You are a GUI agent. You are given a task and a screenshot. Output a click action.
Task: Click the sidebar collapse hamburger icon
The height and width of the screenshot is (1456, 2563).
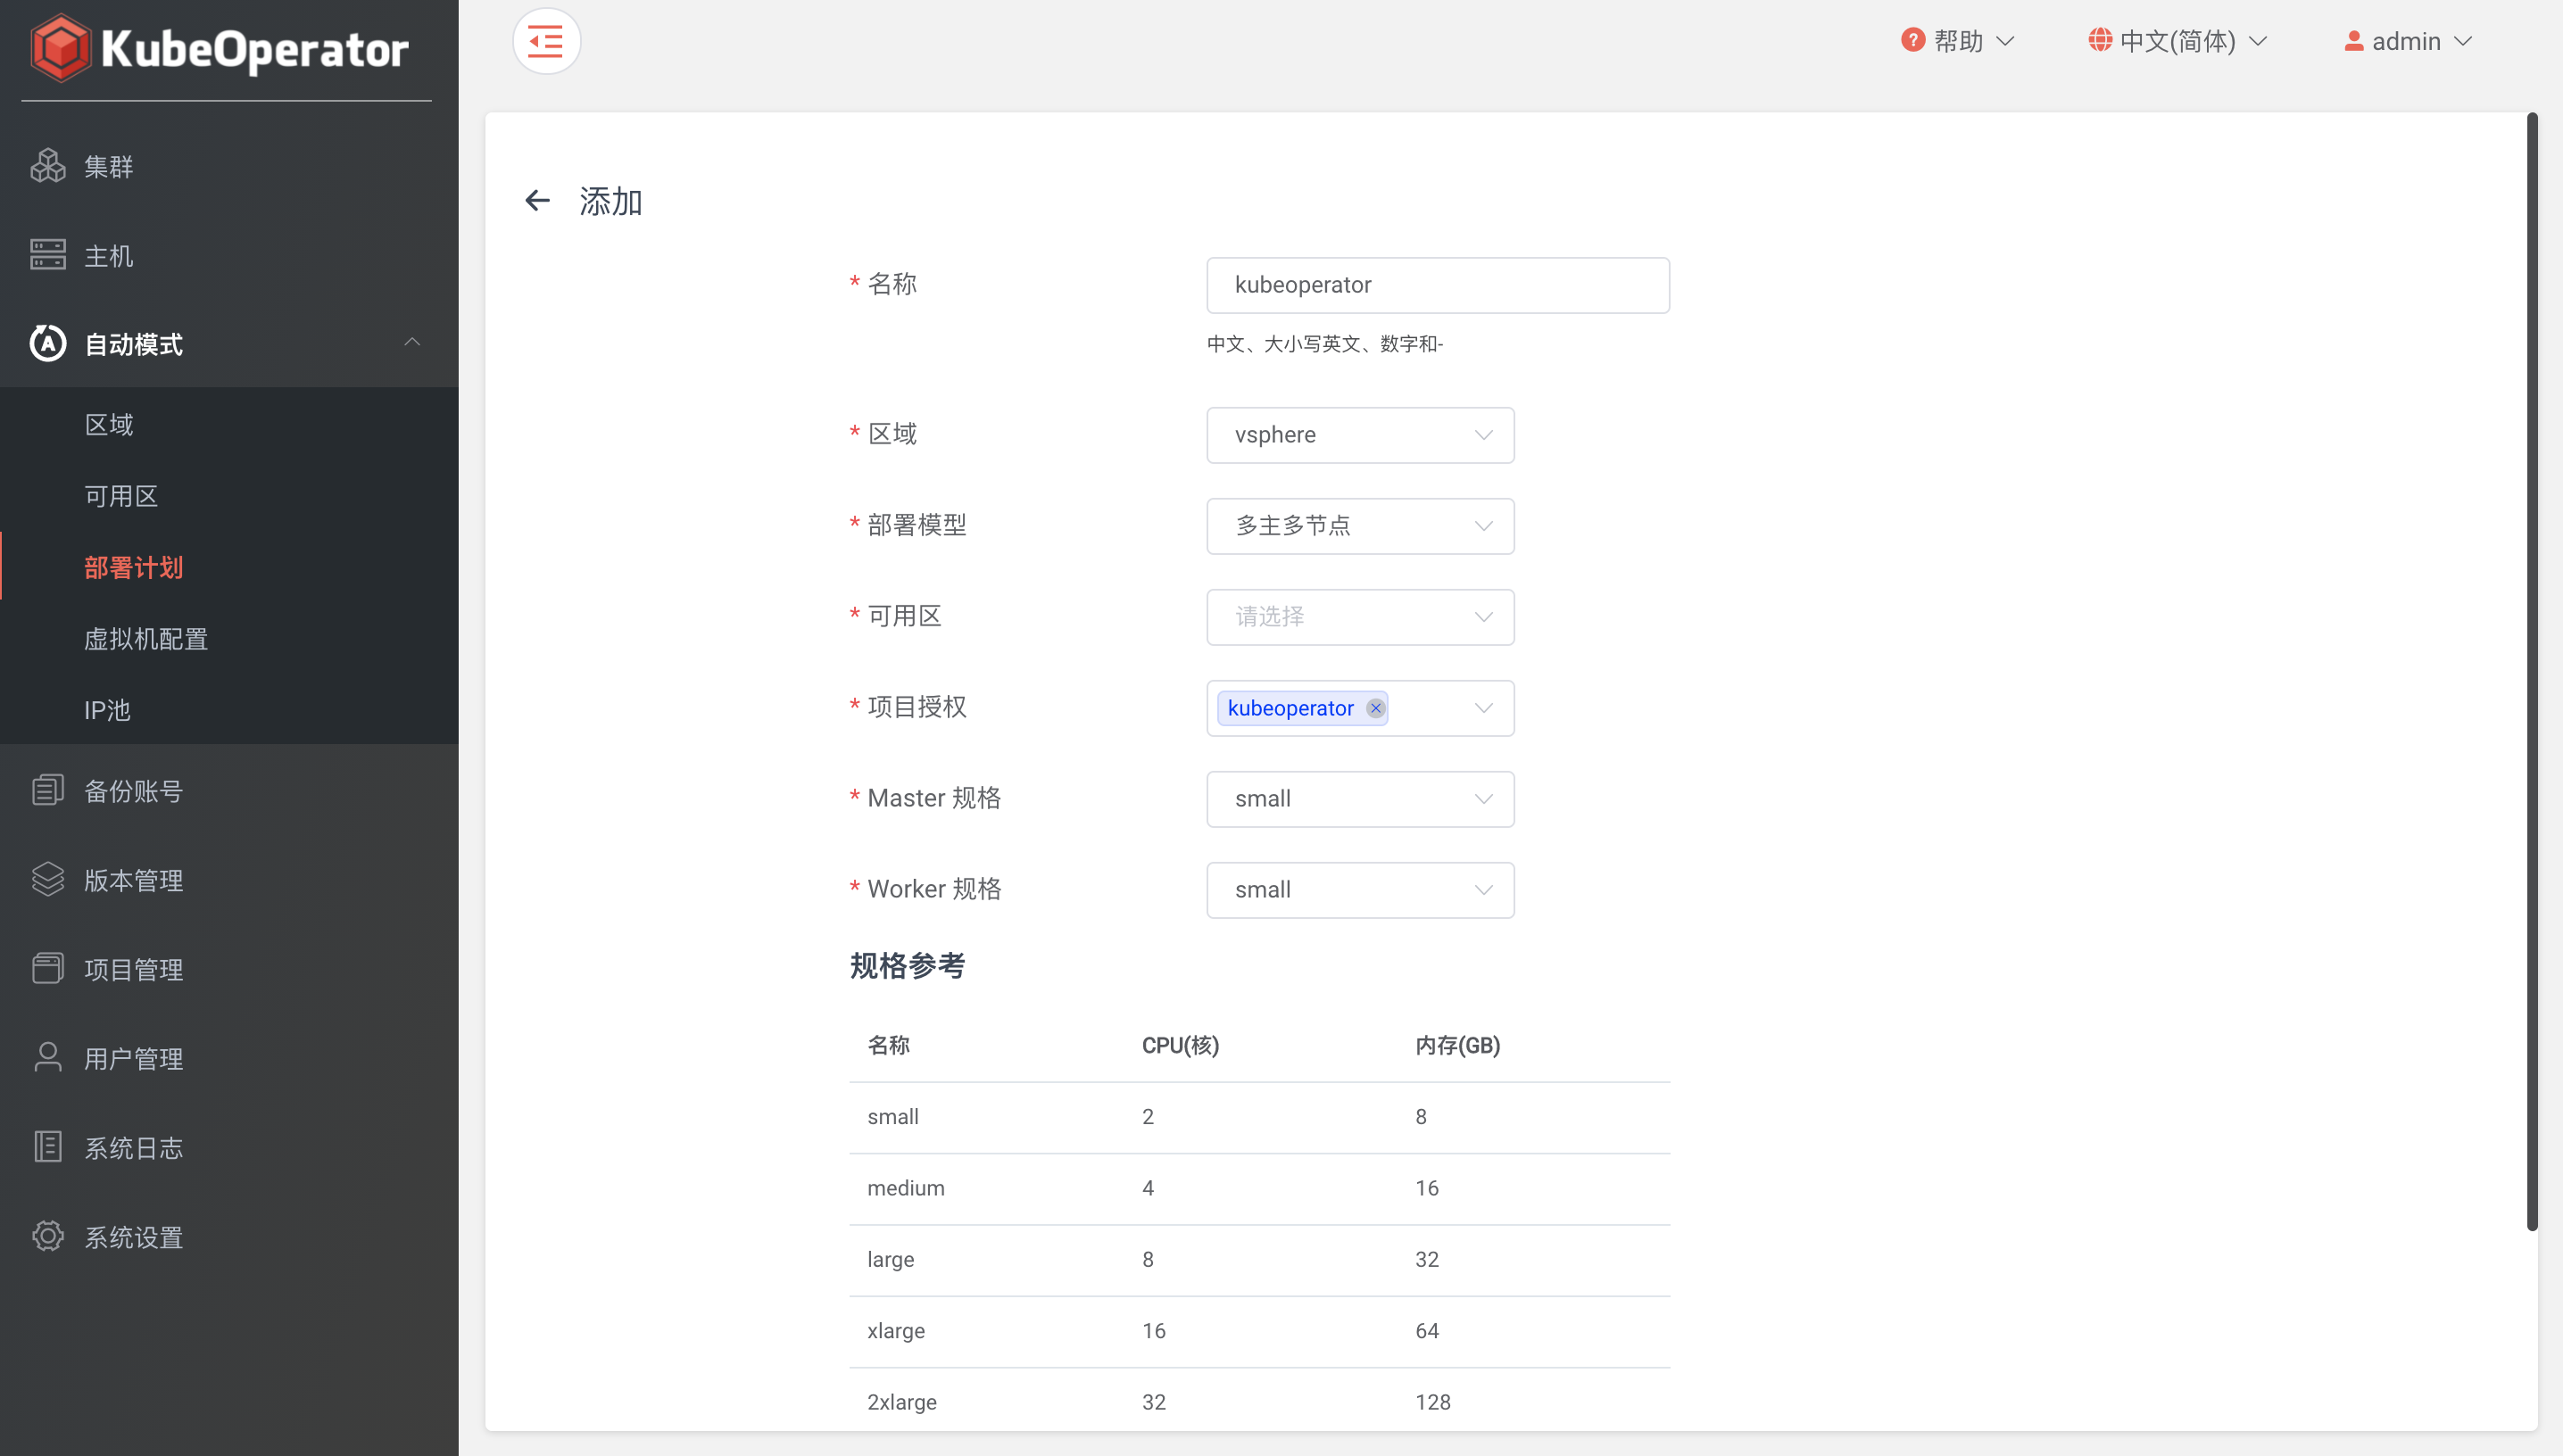click(546, 41)
